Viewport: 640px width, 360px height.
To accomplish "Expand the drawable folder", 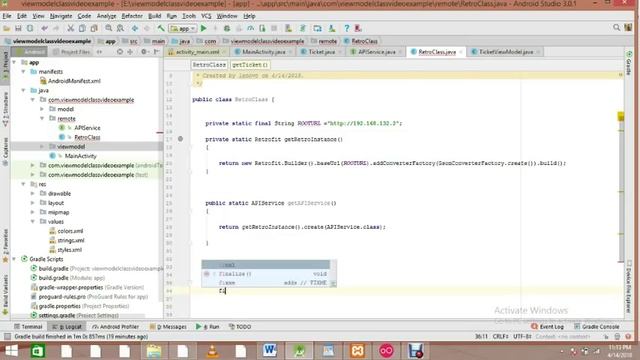I will tap(33, 193).
